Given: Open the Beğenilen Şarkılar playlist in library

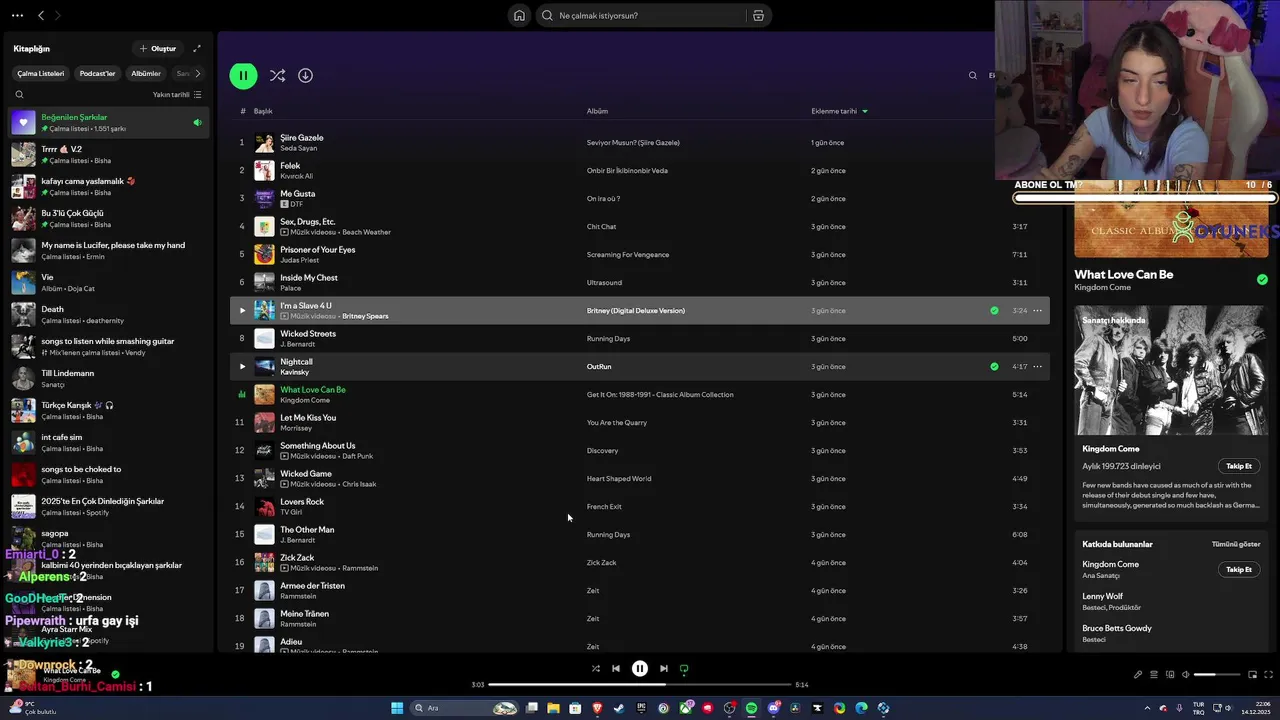Looking at the screenshot, I should (x=110, y=122).
